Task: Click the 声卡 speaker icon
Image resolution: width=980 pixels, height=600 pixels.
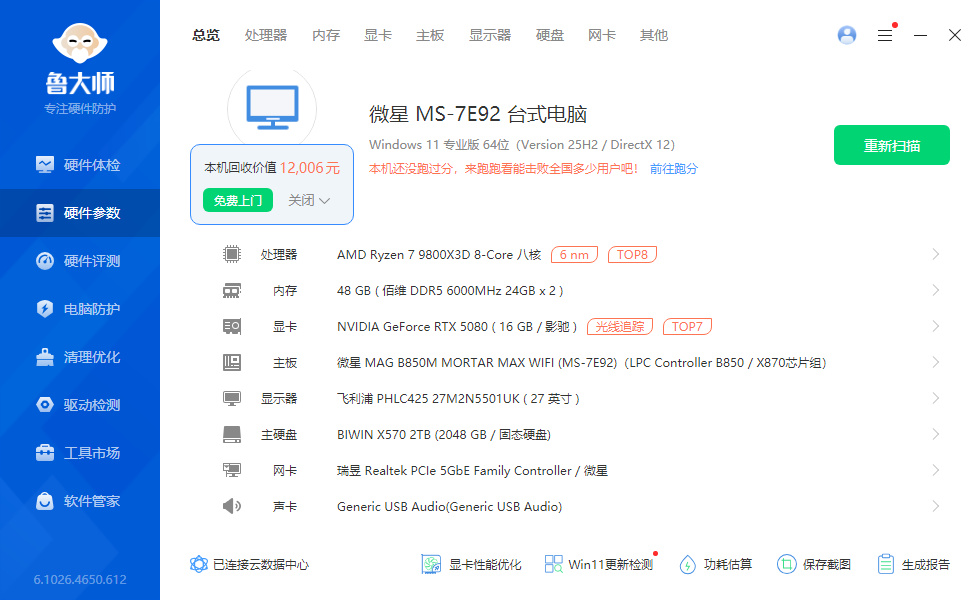Action: (x=232, y=506)
